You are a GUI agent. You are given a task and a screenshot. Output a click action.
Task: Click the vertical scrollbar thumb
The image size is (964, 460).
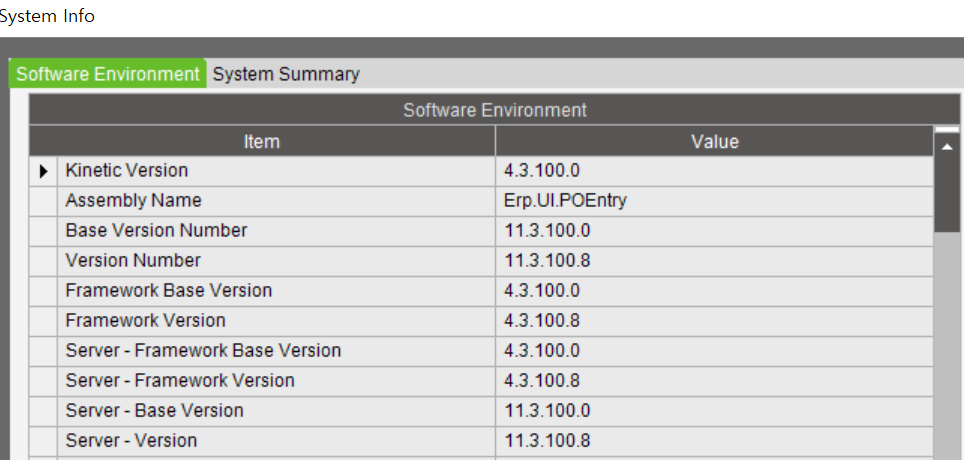tap(947, 196)
